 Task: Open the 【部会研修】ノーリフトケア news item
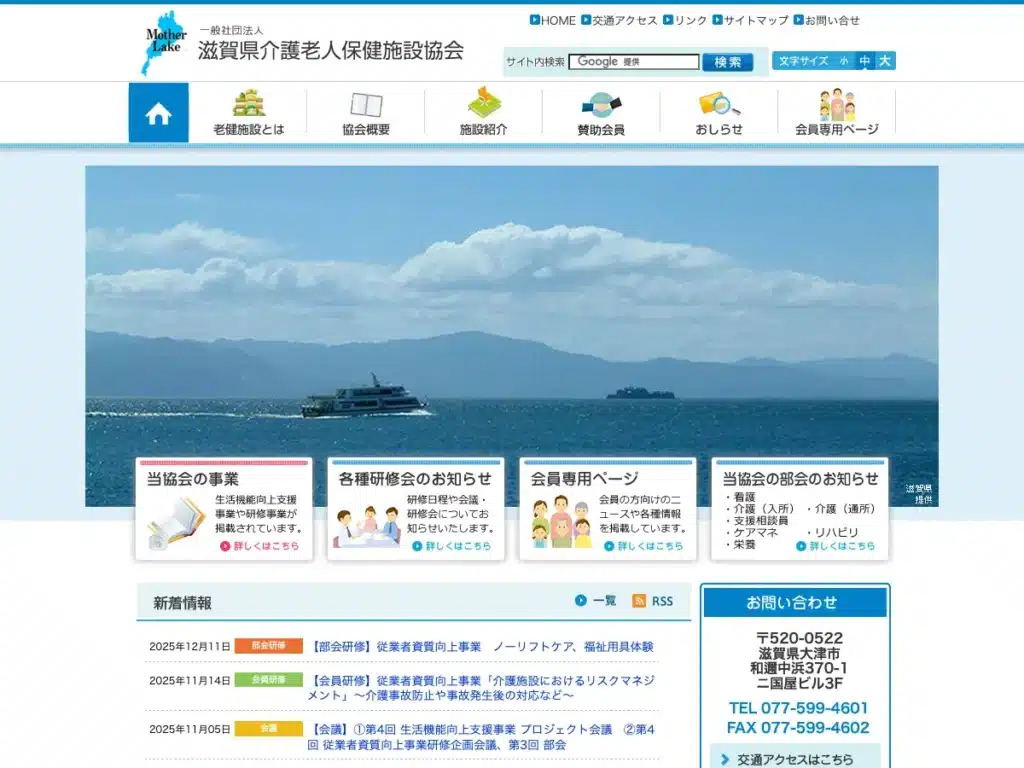pos(481,647)
